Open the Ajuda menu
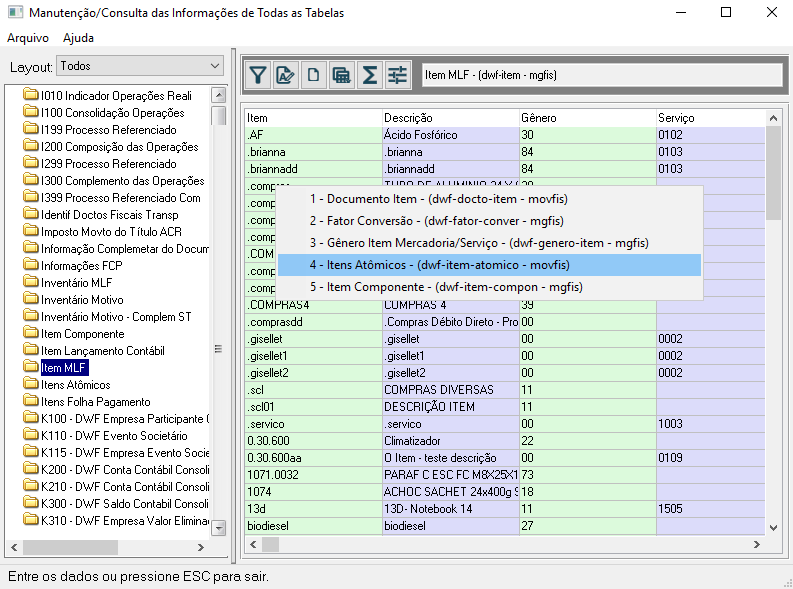Viewport: 793px width, 589px height. tap(78, 38)
